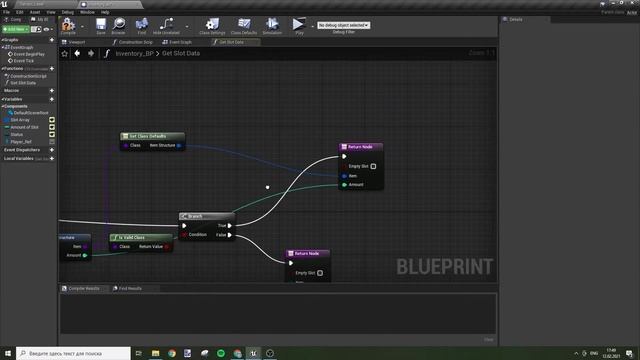Add a new function with plus icon

click(52, 69)
